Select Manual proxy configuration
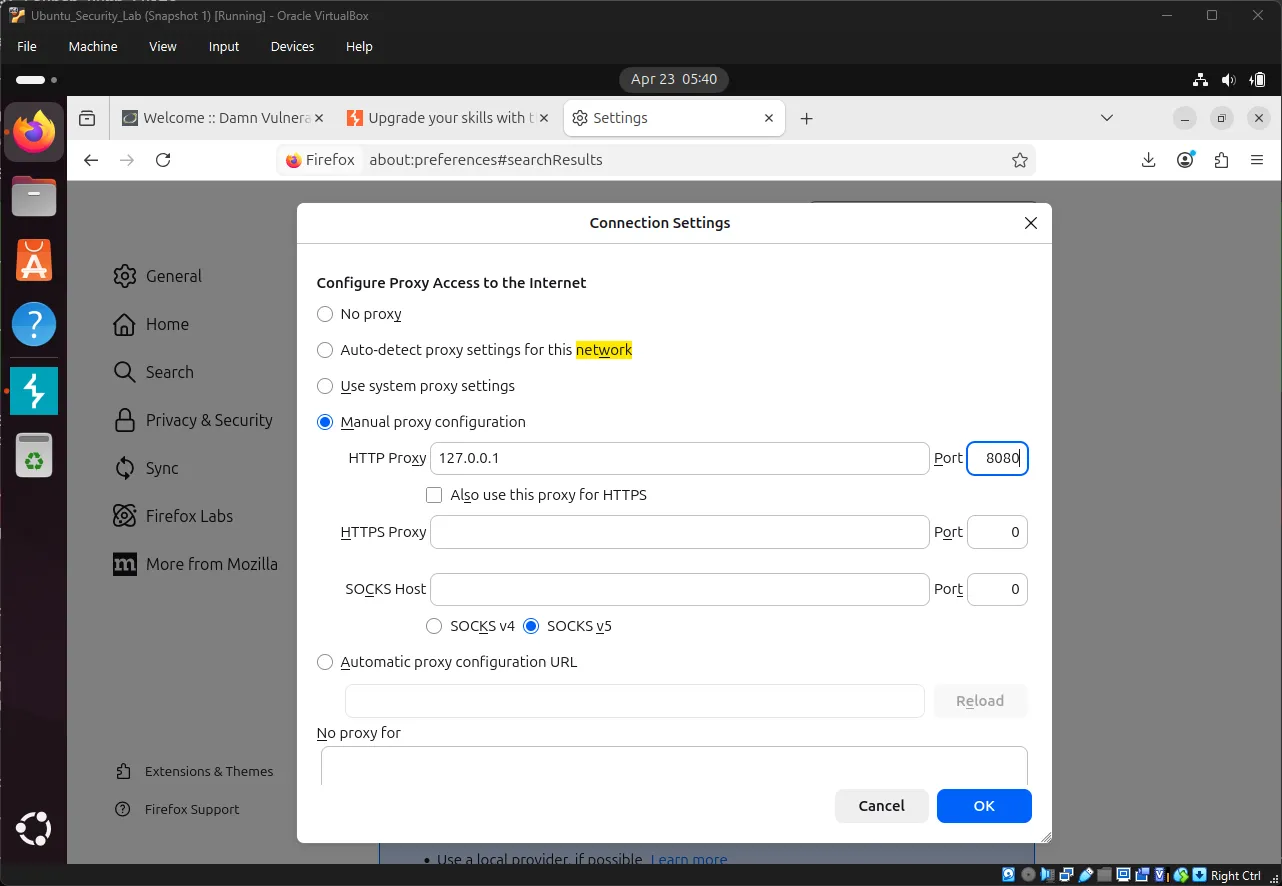This screenshot has width=1282, height=886. coord(324,421)
